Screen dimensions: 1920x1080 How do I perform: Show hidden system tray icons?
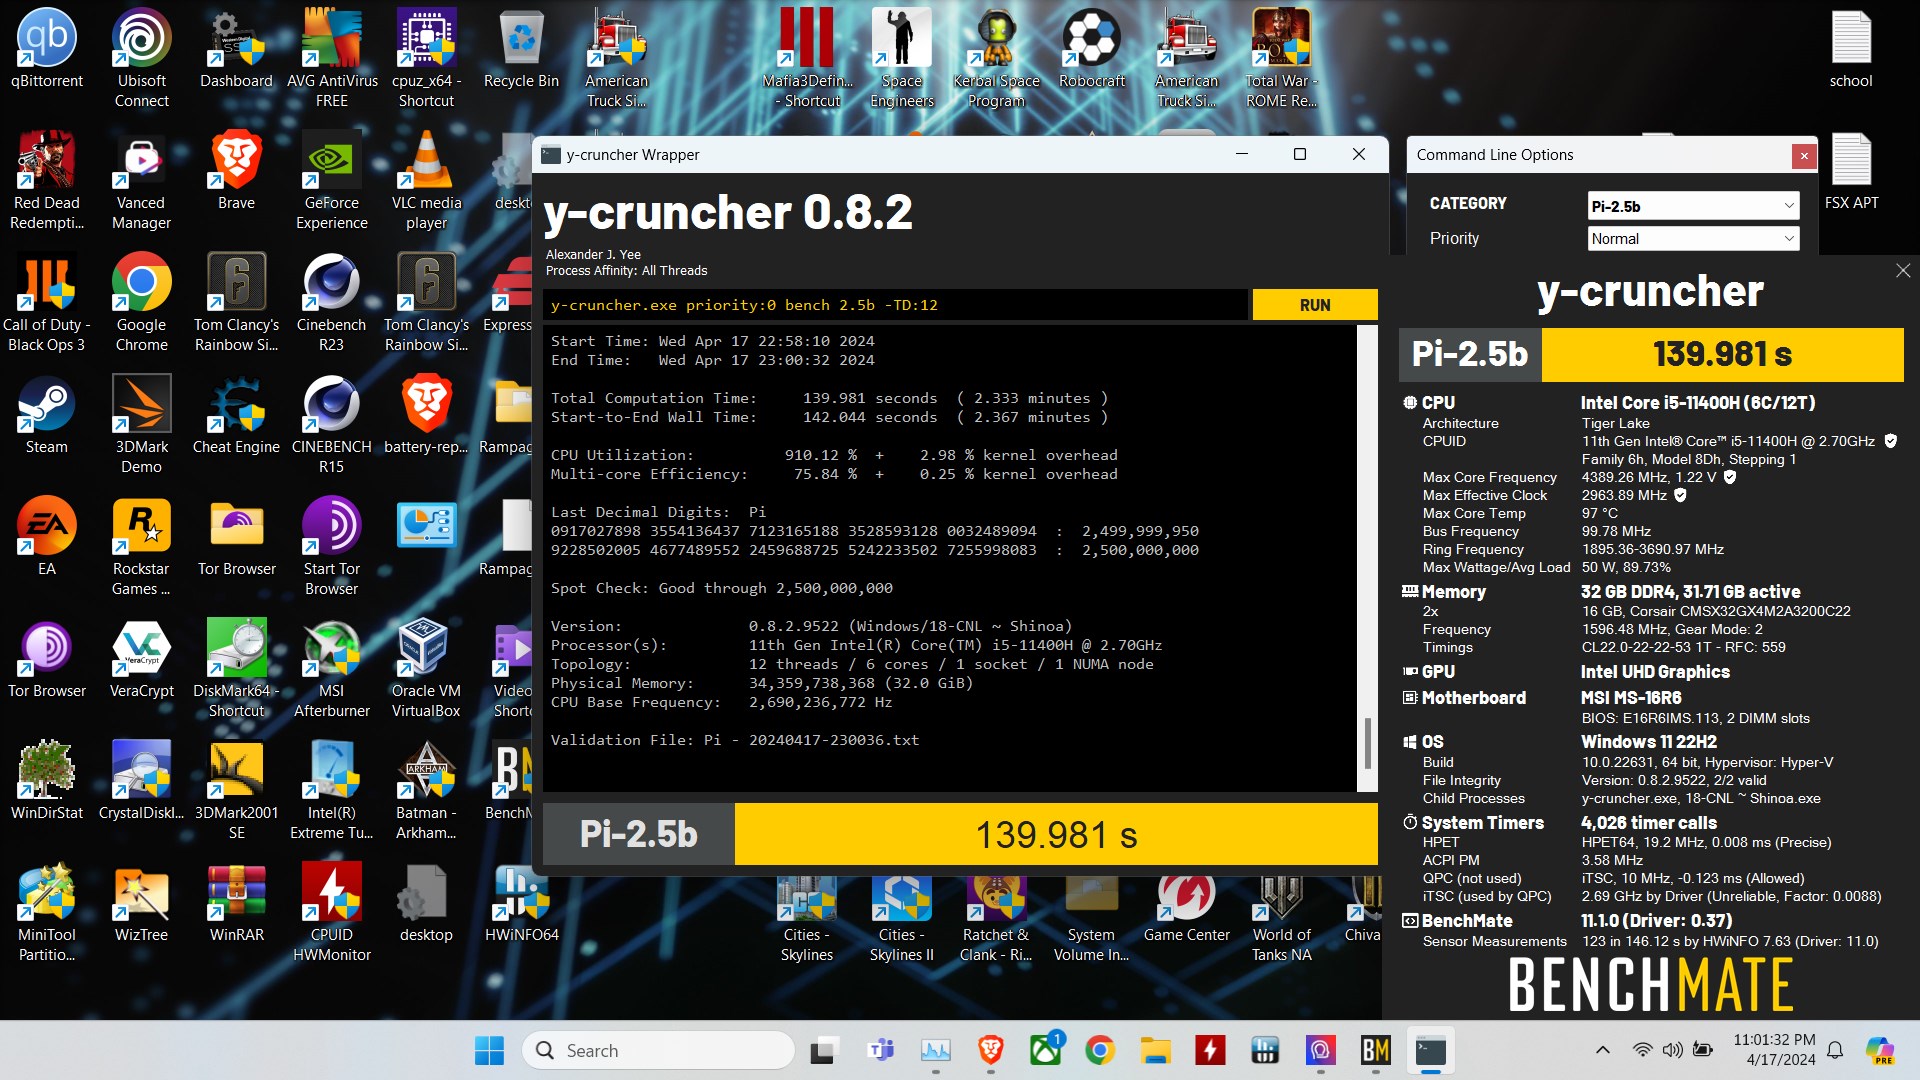coord(1602,1050)
